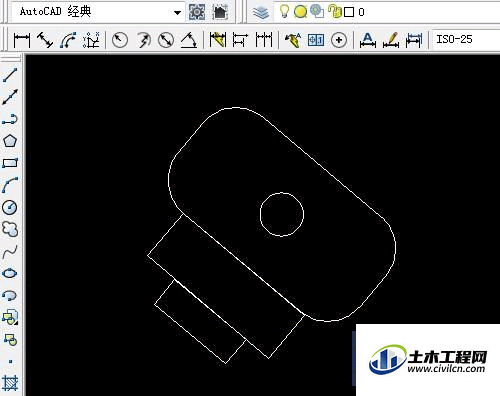Start the Quick Dimension tool
Screen dimensions: 500x396
pyautogui.click(x=218, y=40)
